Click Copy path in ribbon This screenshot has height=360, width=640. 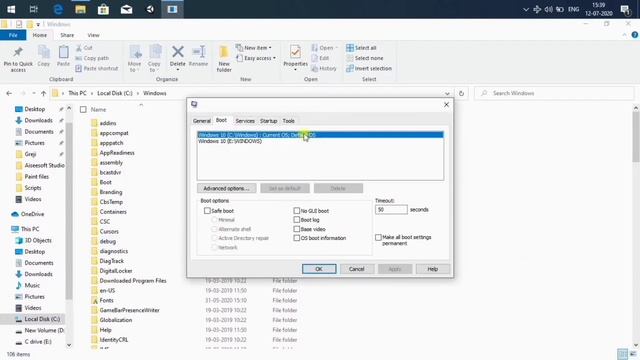pyautogui.click(x=92, y=58)
